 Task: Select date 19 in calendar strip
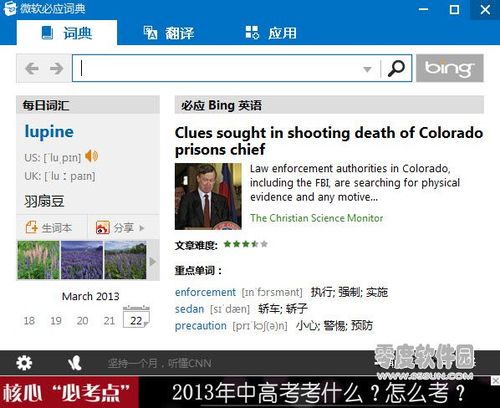click(x=56, y=321)
